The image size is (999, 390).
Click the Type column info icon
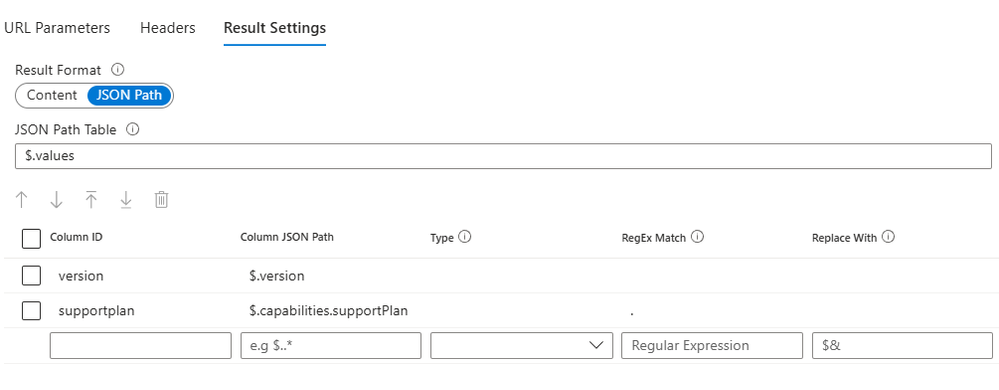[x=464, y=237]
